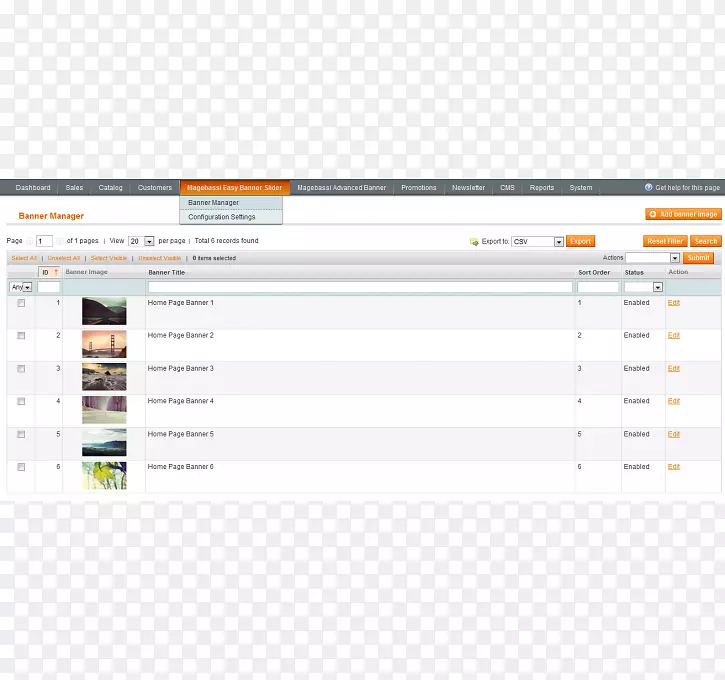Click Edit link for Home Page Banner 4
Screen dimensions: 725x680
[x=673, y=401]
